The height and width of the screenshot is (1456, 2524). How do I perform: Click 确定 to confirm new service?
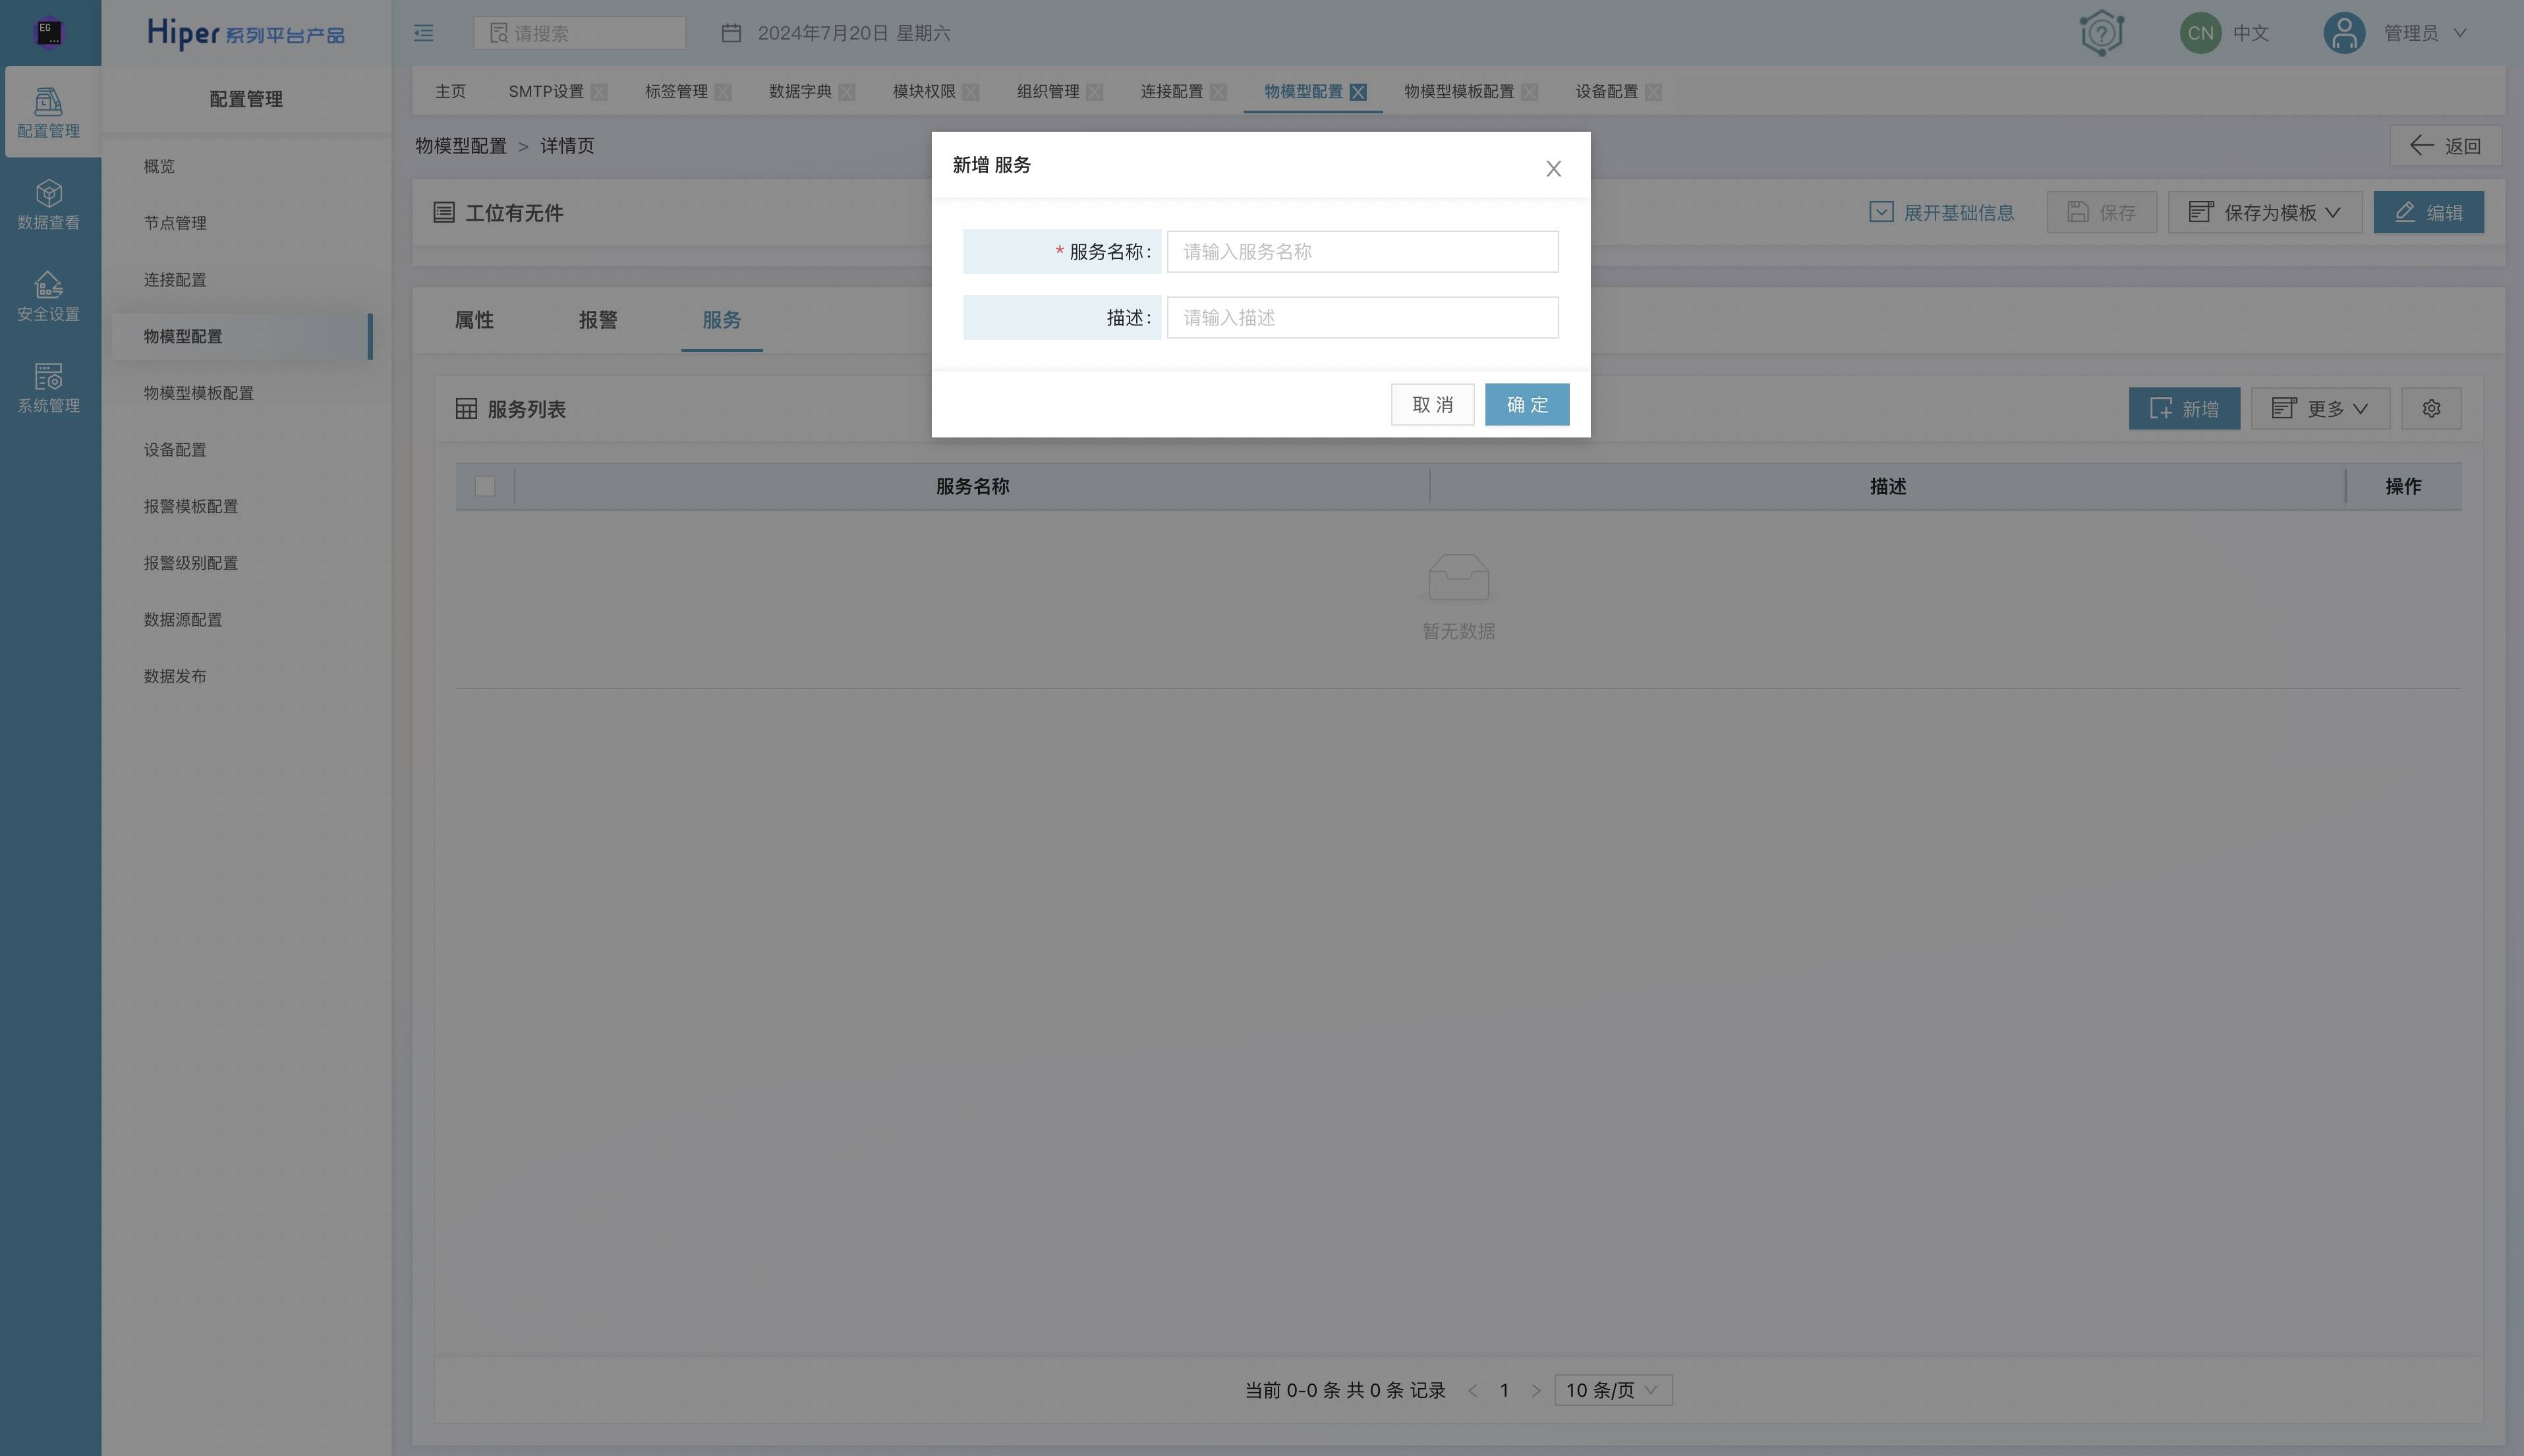(x=1527, y=405)
